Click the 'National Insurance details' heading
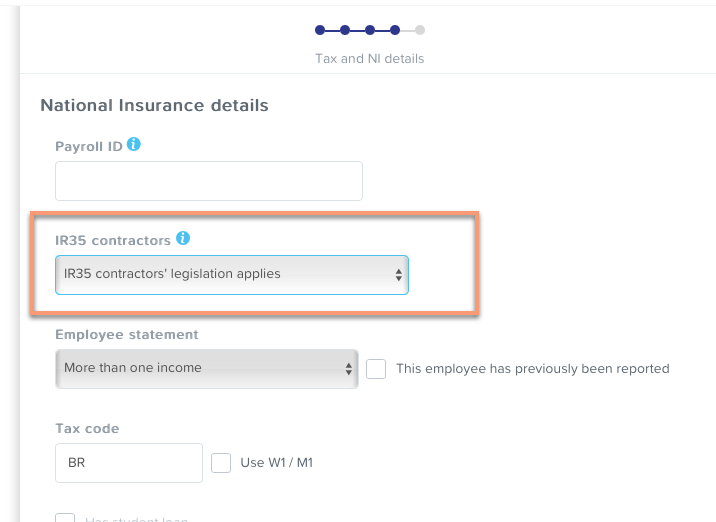Screen dimensions: 716x522 coord(154,105)
